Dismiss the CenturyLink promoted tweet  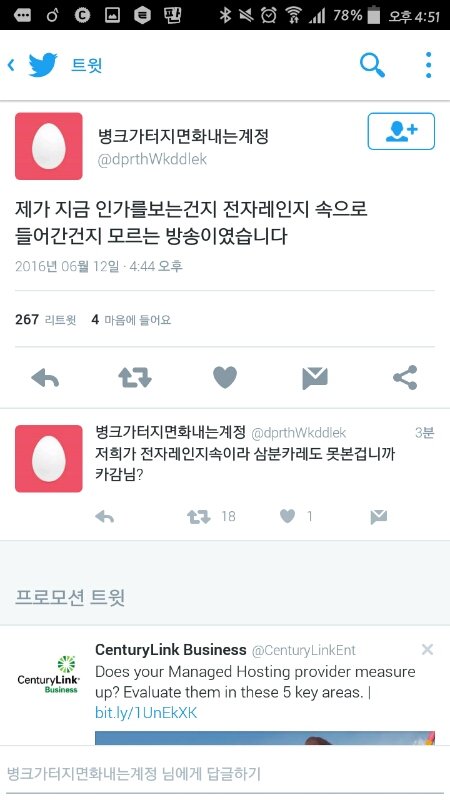coord(428,649)
